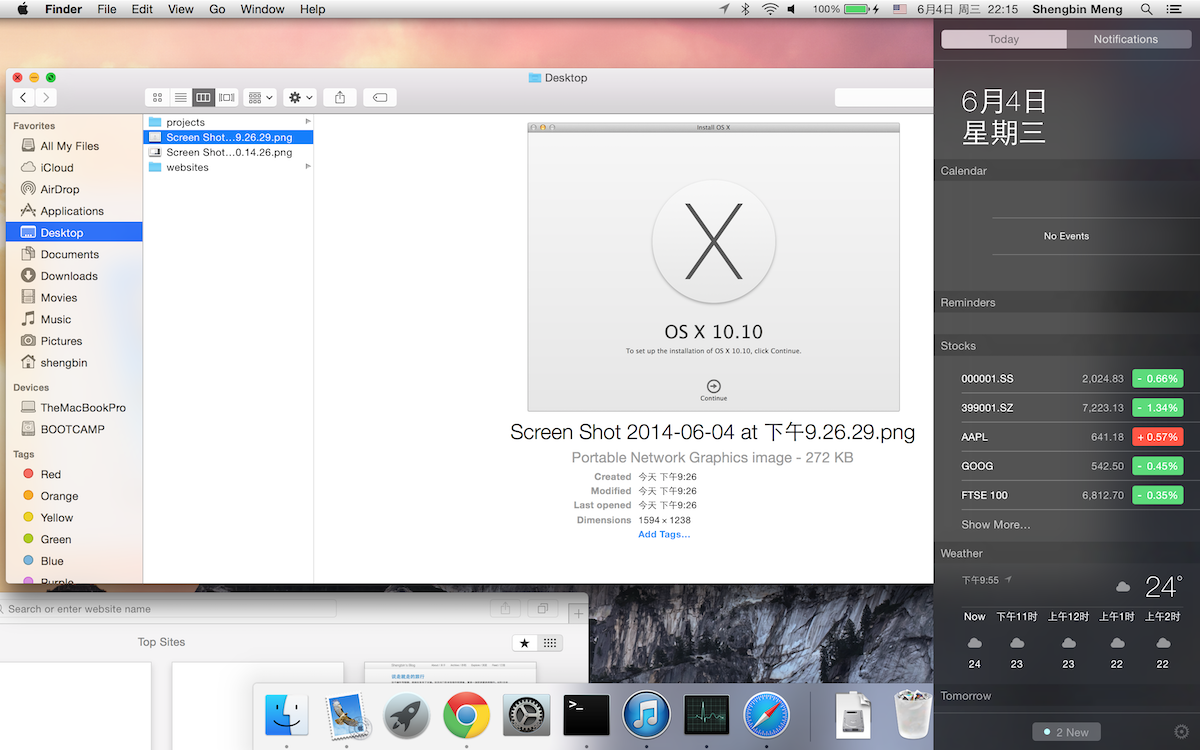Open AirDrop in the Finder sidebar
1200x750 pixels.
(x=74, y=189)
